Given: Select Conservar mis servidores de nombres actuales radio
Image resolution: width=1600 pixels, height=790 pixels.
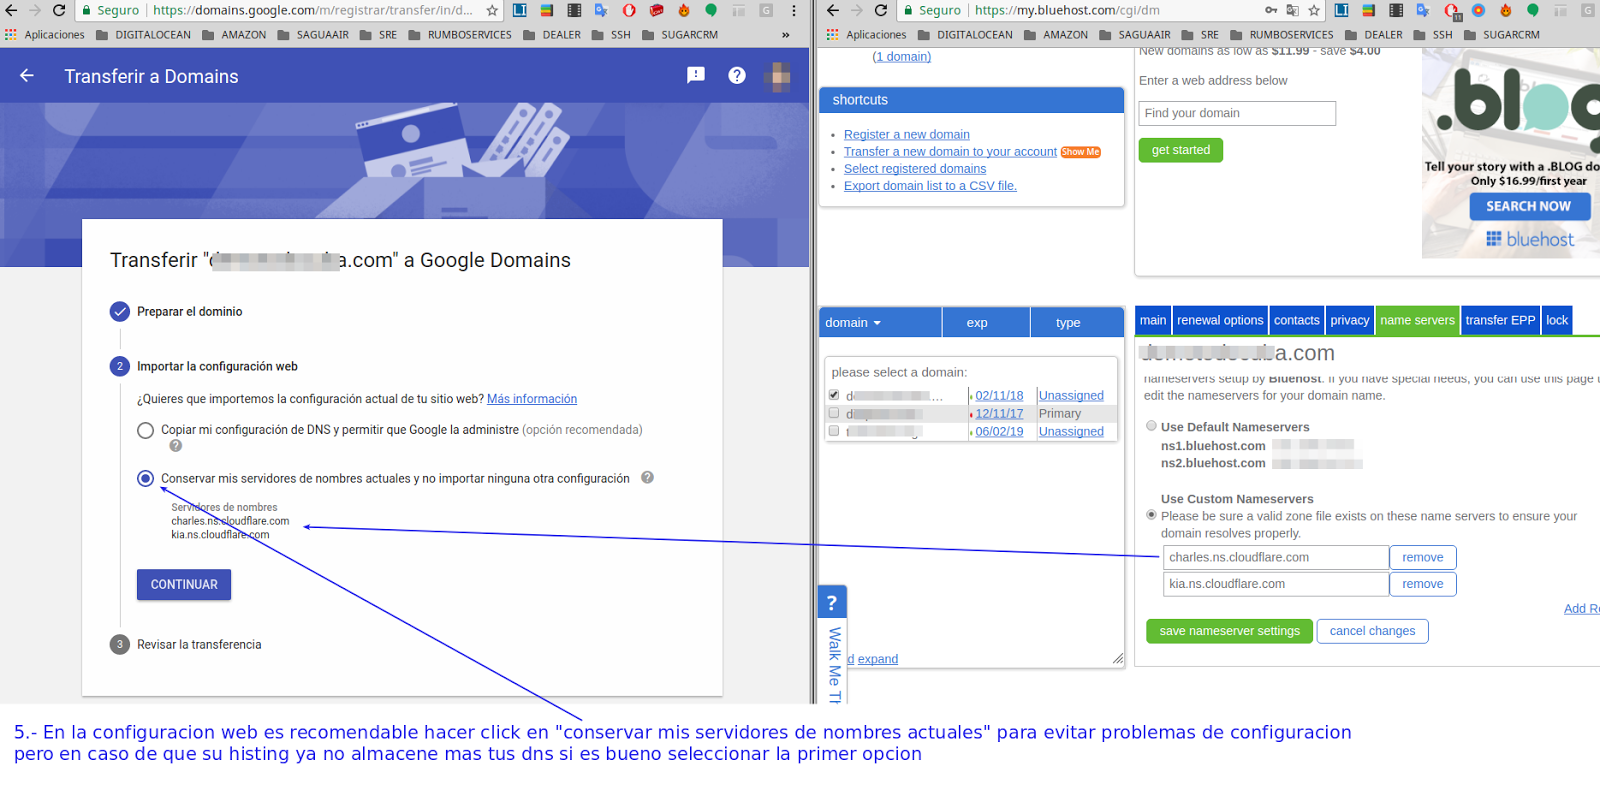Looking at the screenshot, I should coord(145,478).
